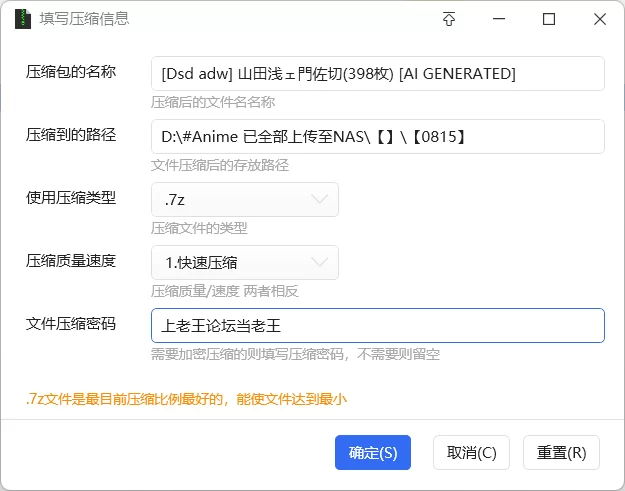Open the .7z compression type dropdown
The image size is (625, 491).
(x=245, y=199)
